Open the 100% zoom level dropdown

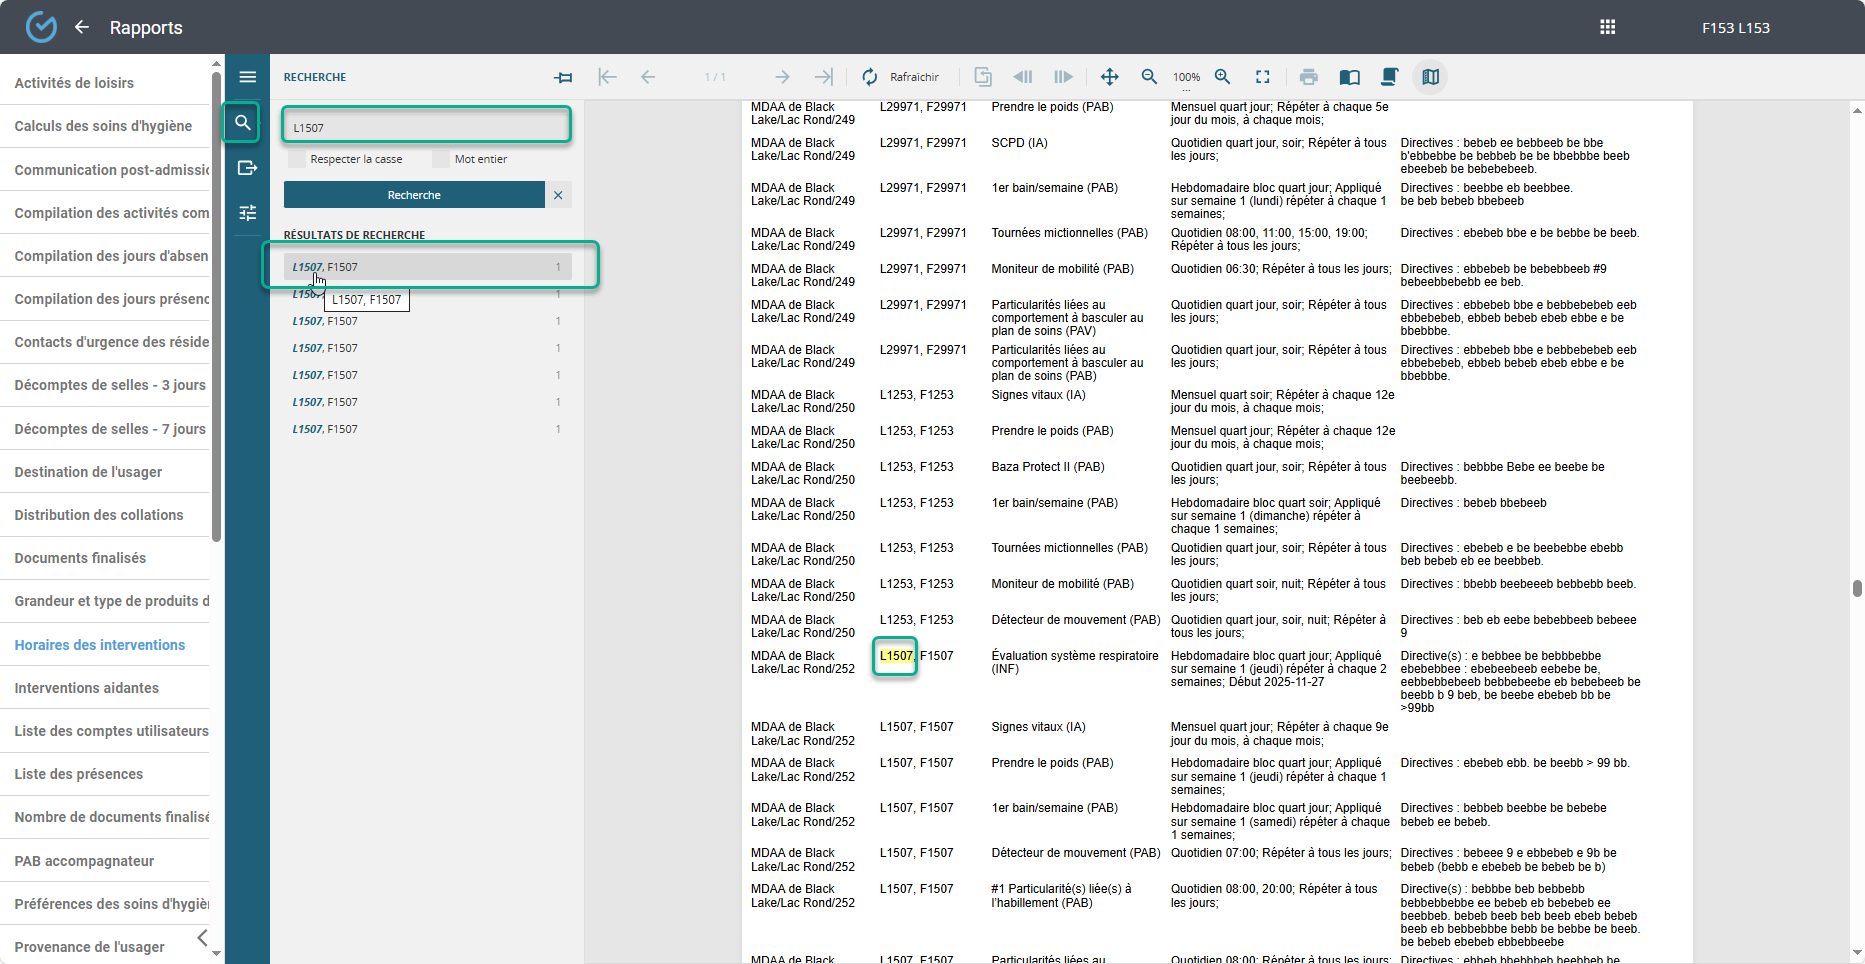point(1186,78)
